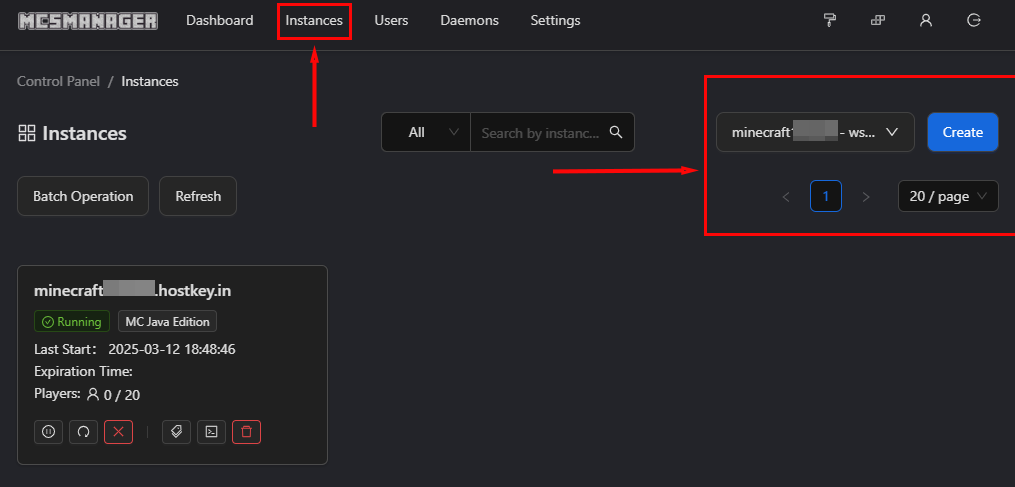Focus the search by instance name field
1015x487 pixels.
pyautogui.click(x=542, y=132)
